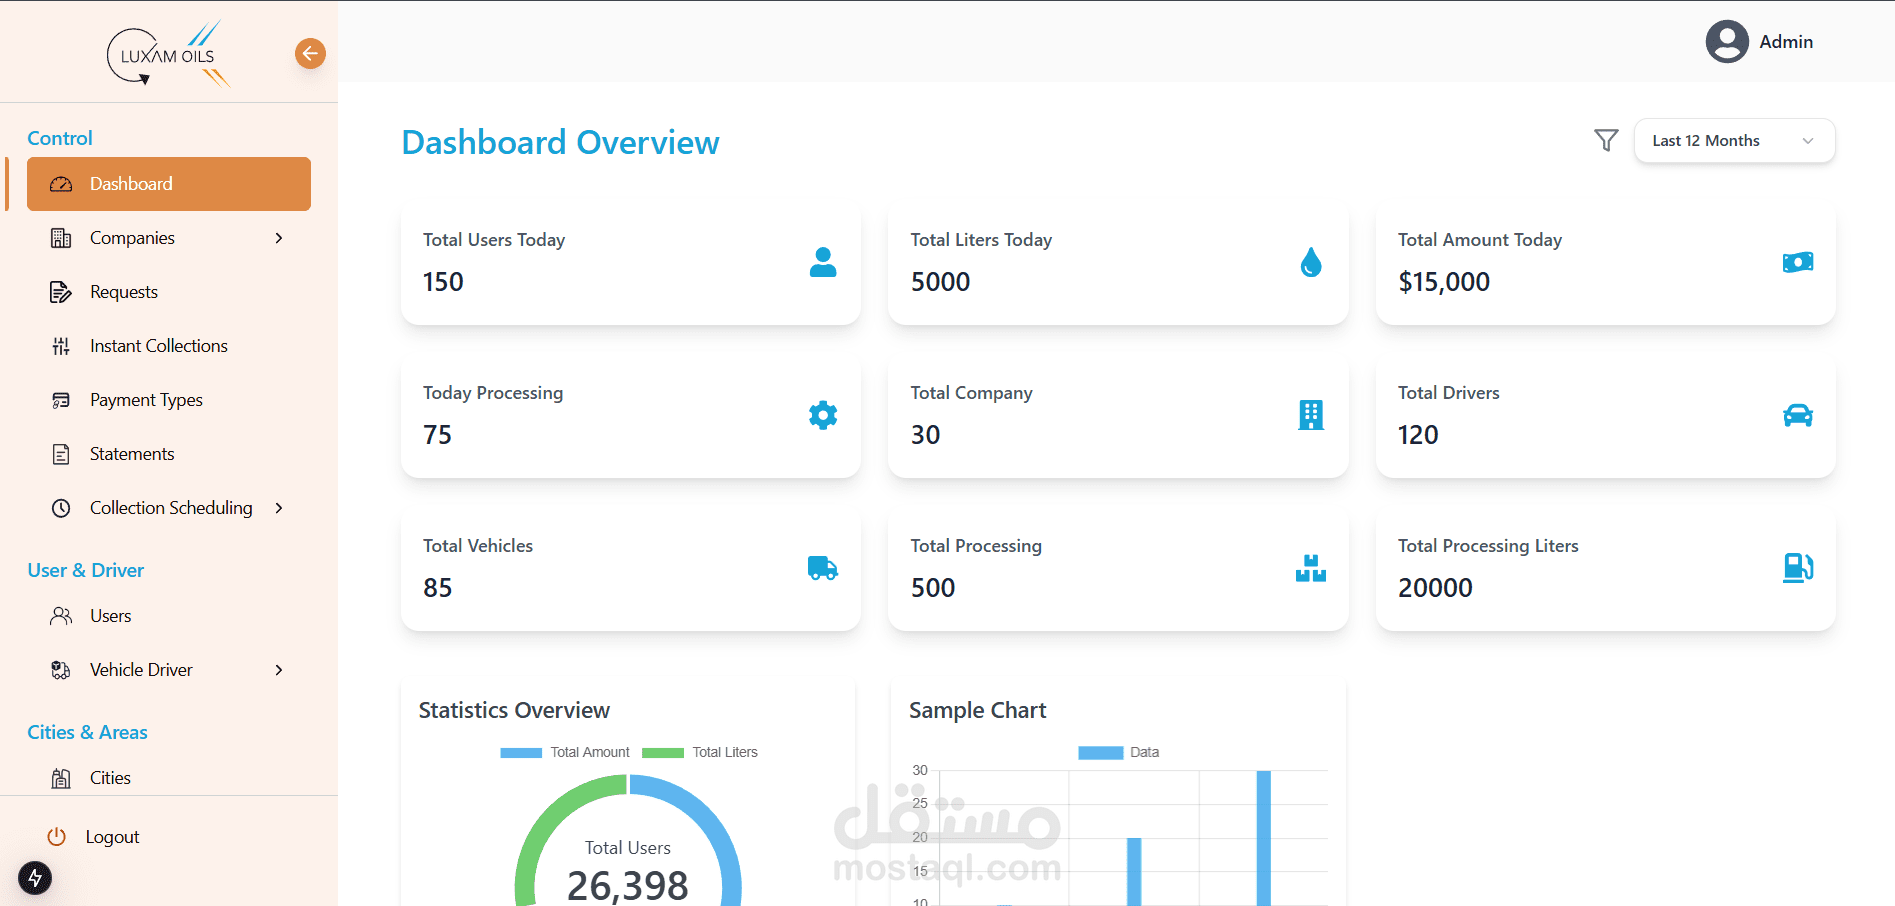Expand the Collection Scheduling submenu chevron

pyautogui.click(x=279, y=508)
